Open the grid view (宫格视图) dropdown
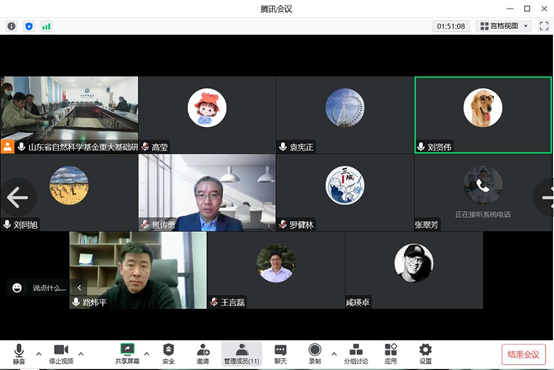Screen dimensions: 554x370 (503, 26)
